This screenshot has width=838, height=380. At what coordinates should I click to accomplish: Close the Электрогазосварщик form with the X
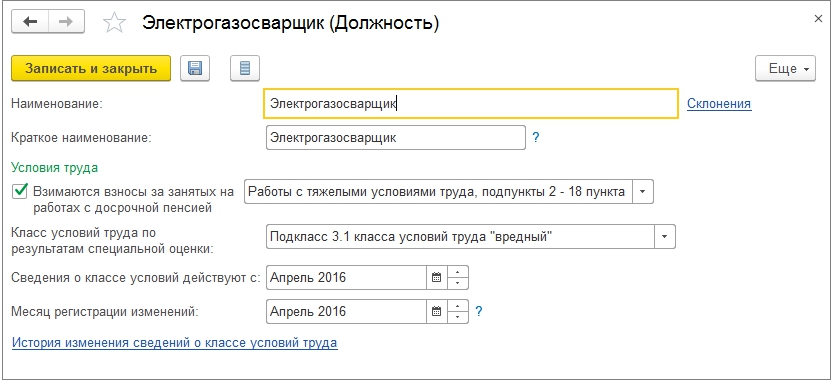(818, 19)
